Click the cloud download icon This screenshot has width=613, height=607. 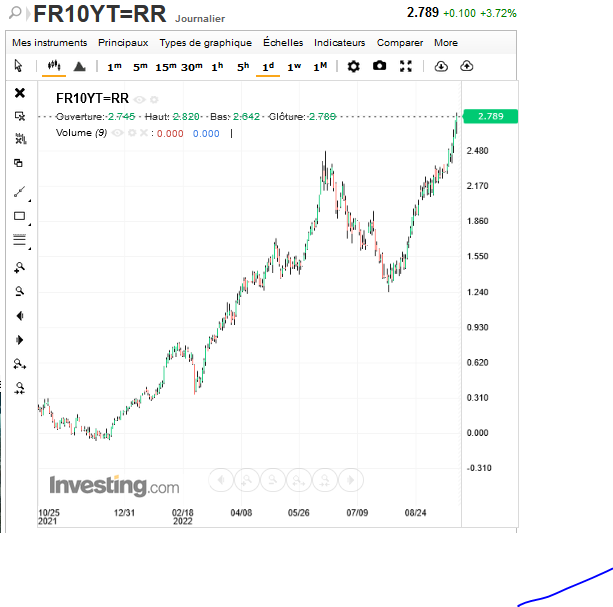441,66
